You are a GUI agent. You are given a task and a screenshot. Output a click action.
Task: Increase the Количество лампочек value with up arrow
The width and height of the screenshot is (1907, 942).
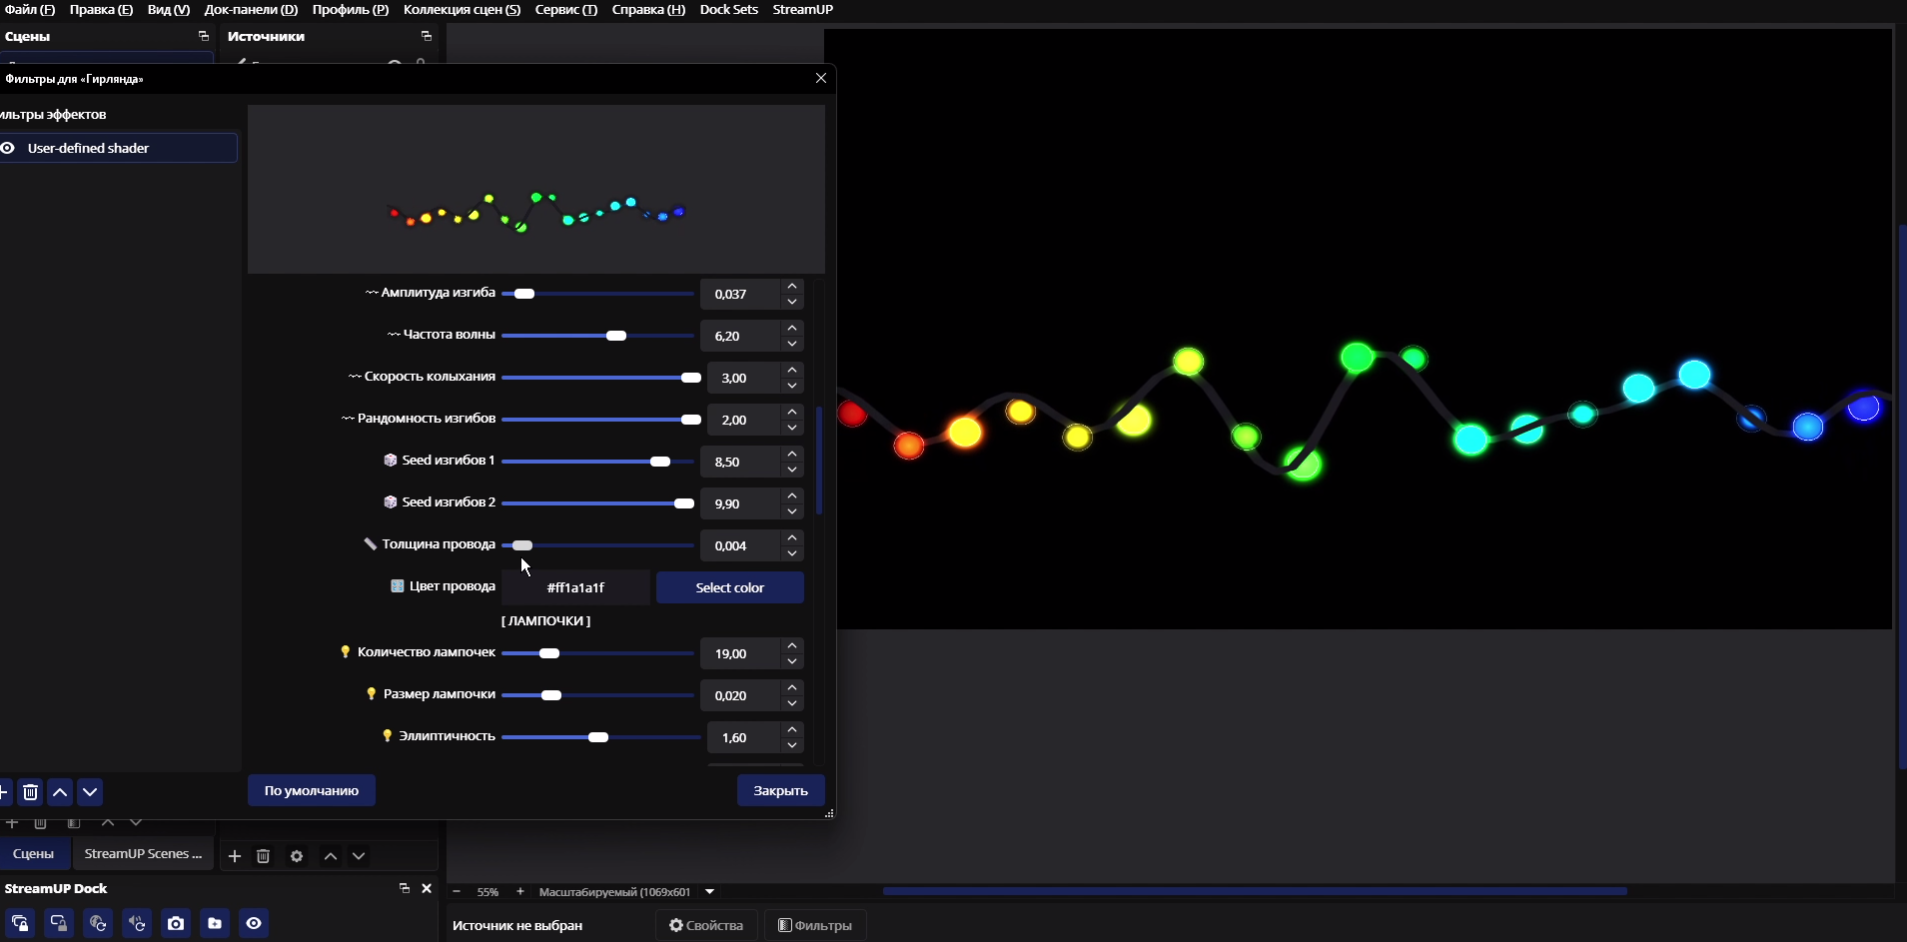tap(792, 646)
